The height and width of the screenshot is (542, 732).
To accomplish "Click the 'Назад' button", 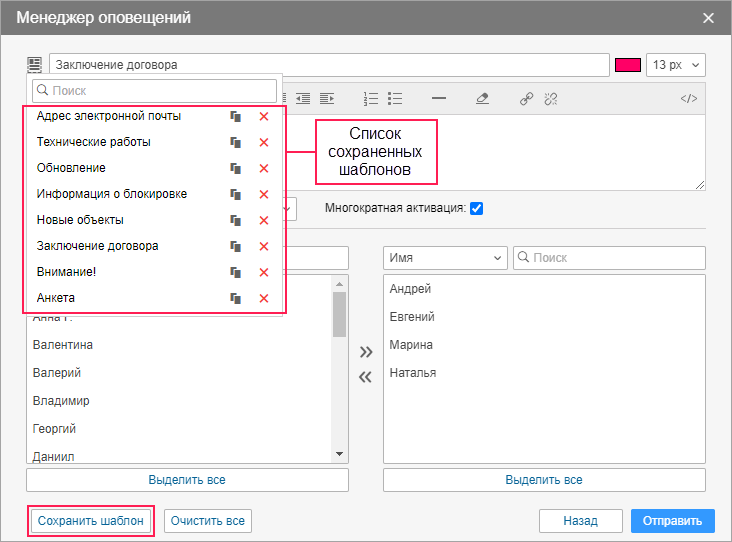I will click(x=581, y=521).
